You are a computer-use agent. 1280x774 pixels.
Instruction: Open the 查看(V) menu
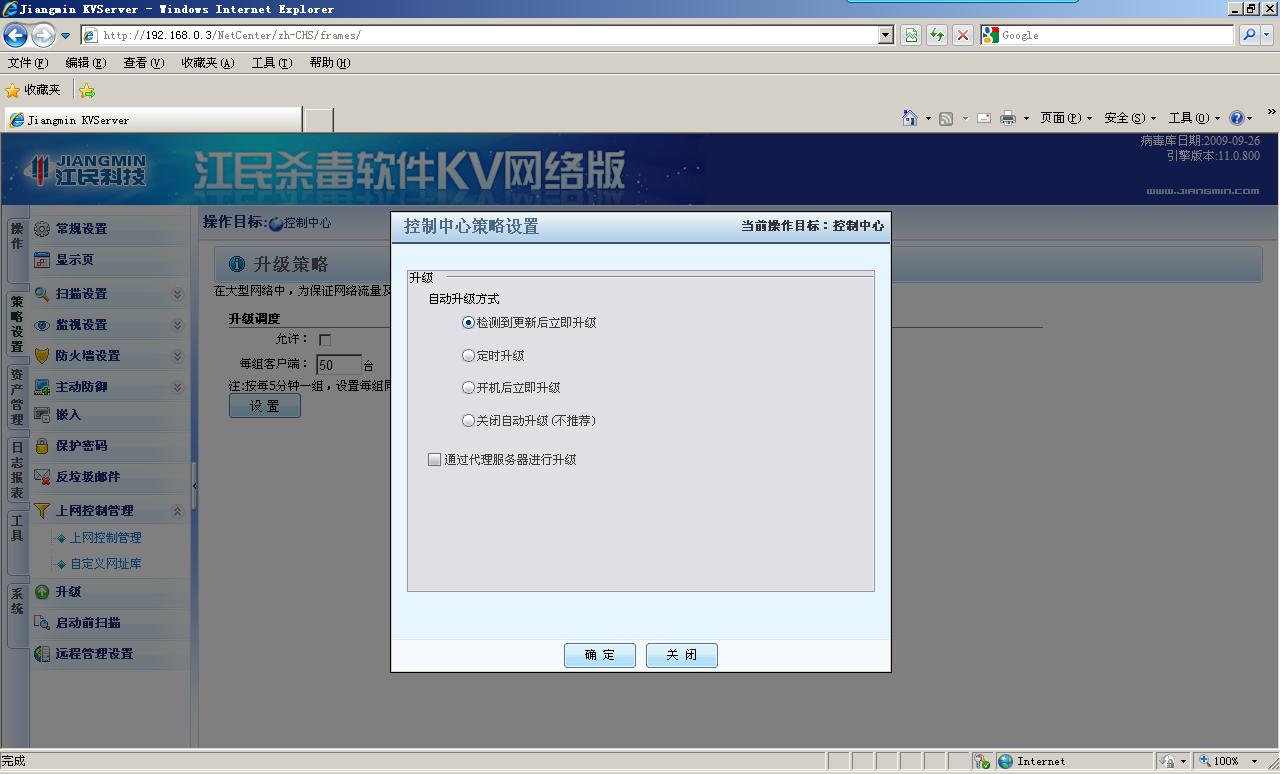coord(143,63)
